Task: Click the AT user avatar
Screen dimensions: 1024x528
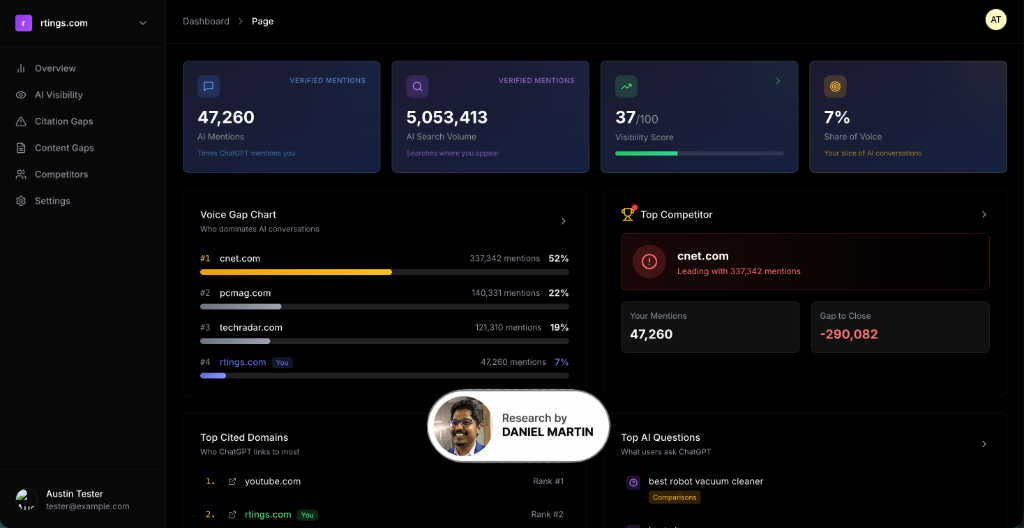Action: coord(996,20)
